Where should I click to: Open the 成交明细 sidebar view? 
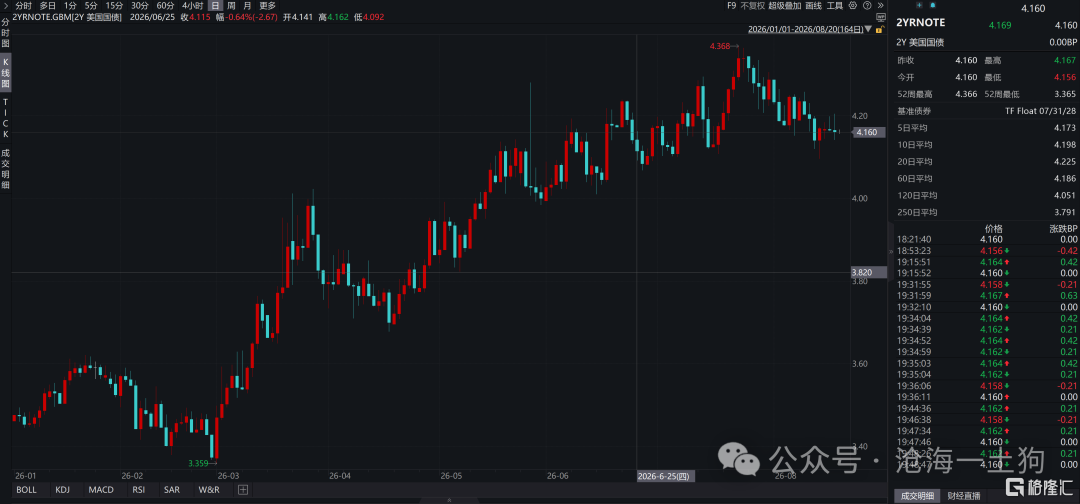coord(6,168)
